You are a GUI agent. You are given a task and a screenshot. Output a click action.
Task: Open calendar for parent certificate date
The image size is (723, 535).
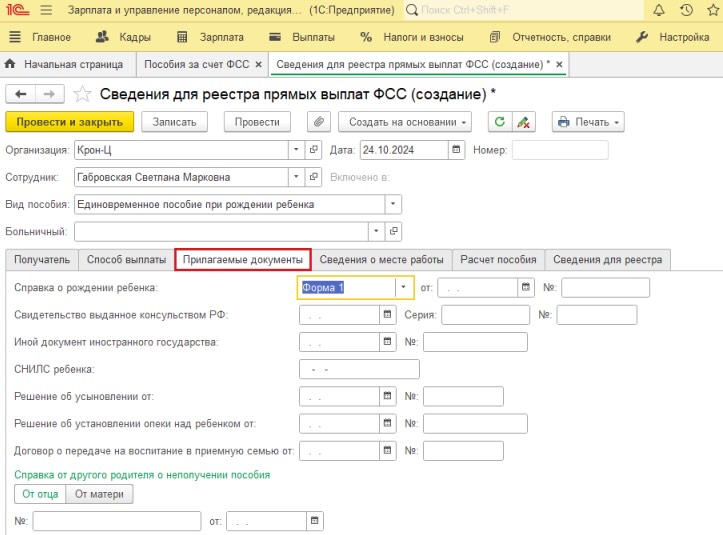[x=314, y=521]
